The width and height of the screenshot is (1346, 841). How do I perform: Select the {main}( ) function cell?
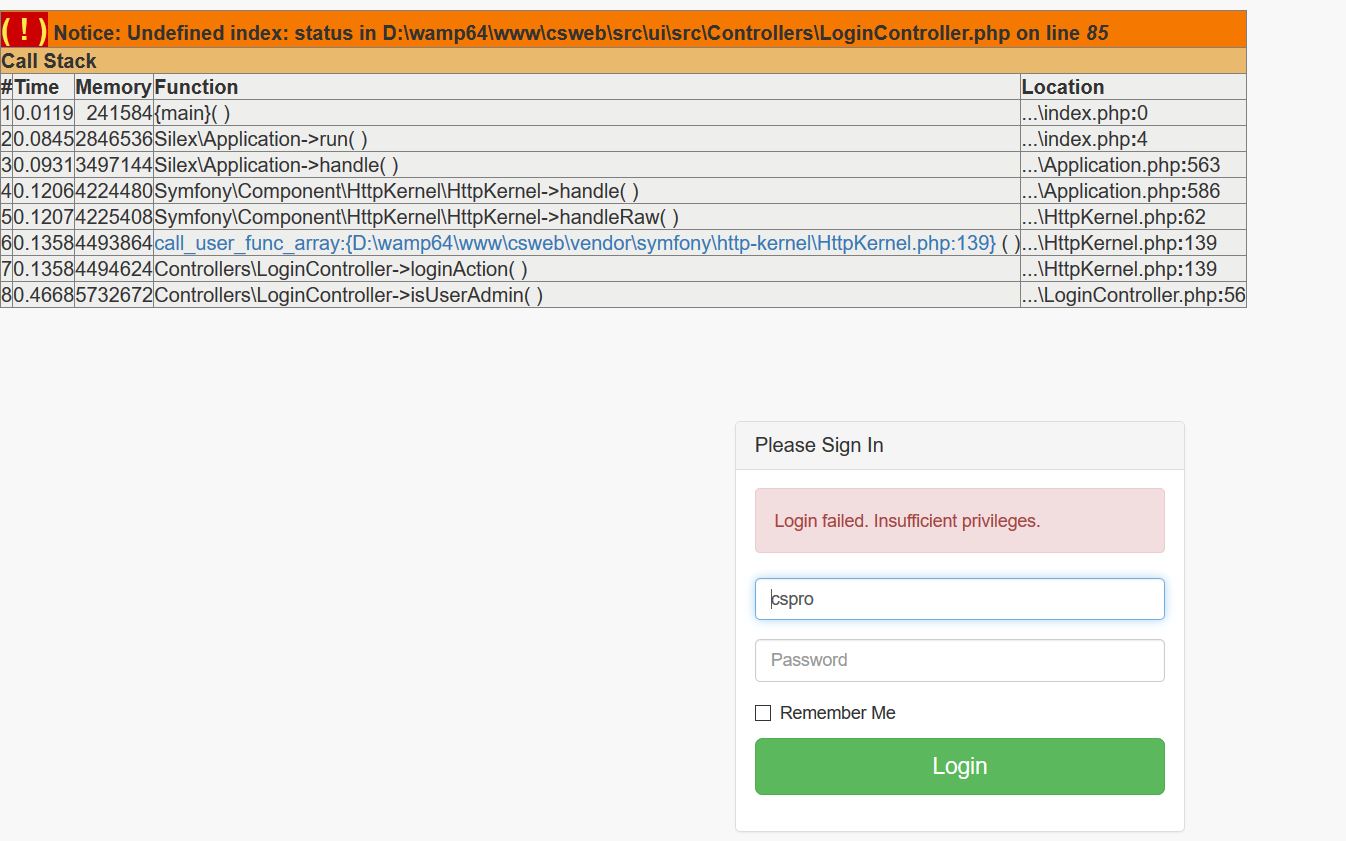click(x=587, y=113)
